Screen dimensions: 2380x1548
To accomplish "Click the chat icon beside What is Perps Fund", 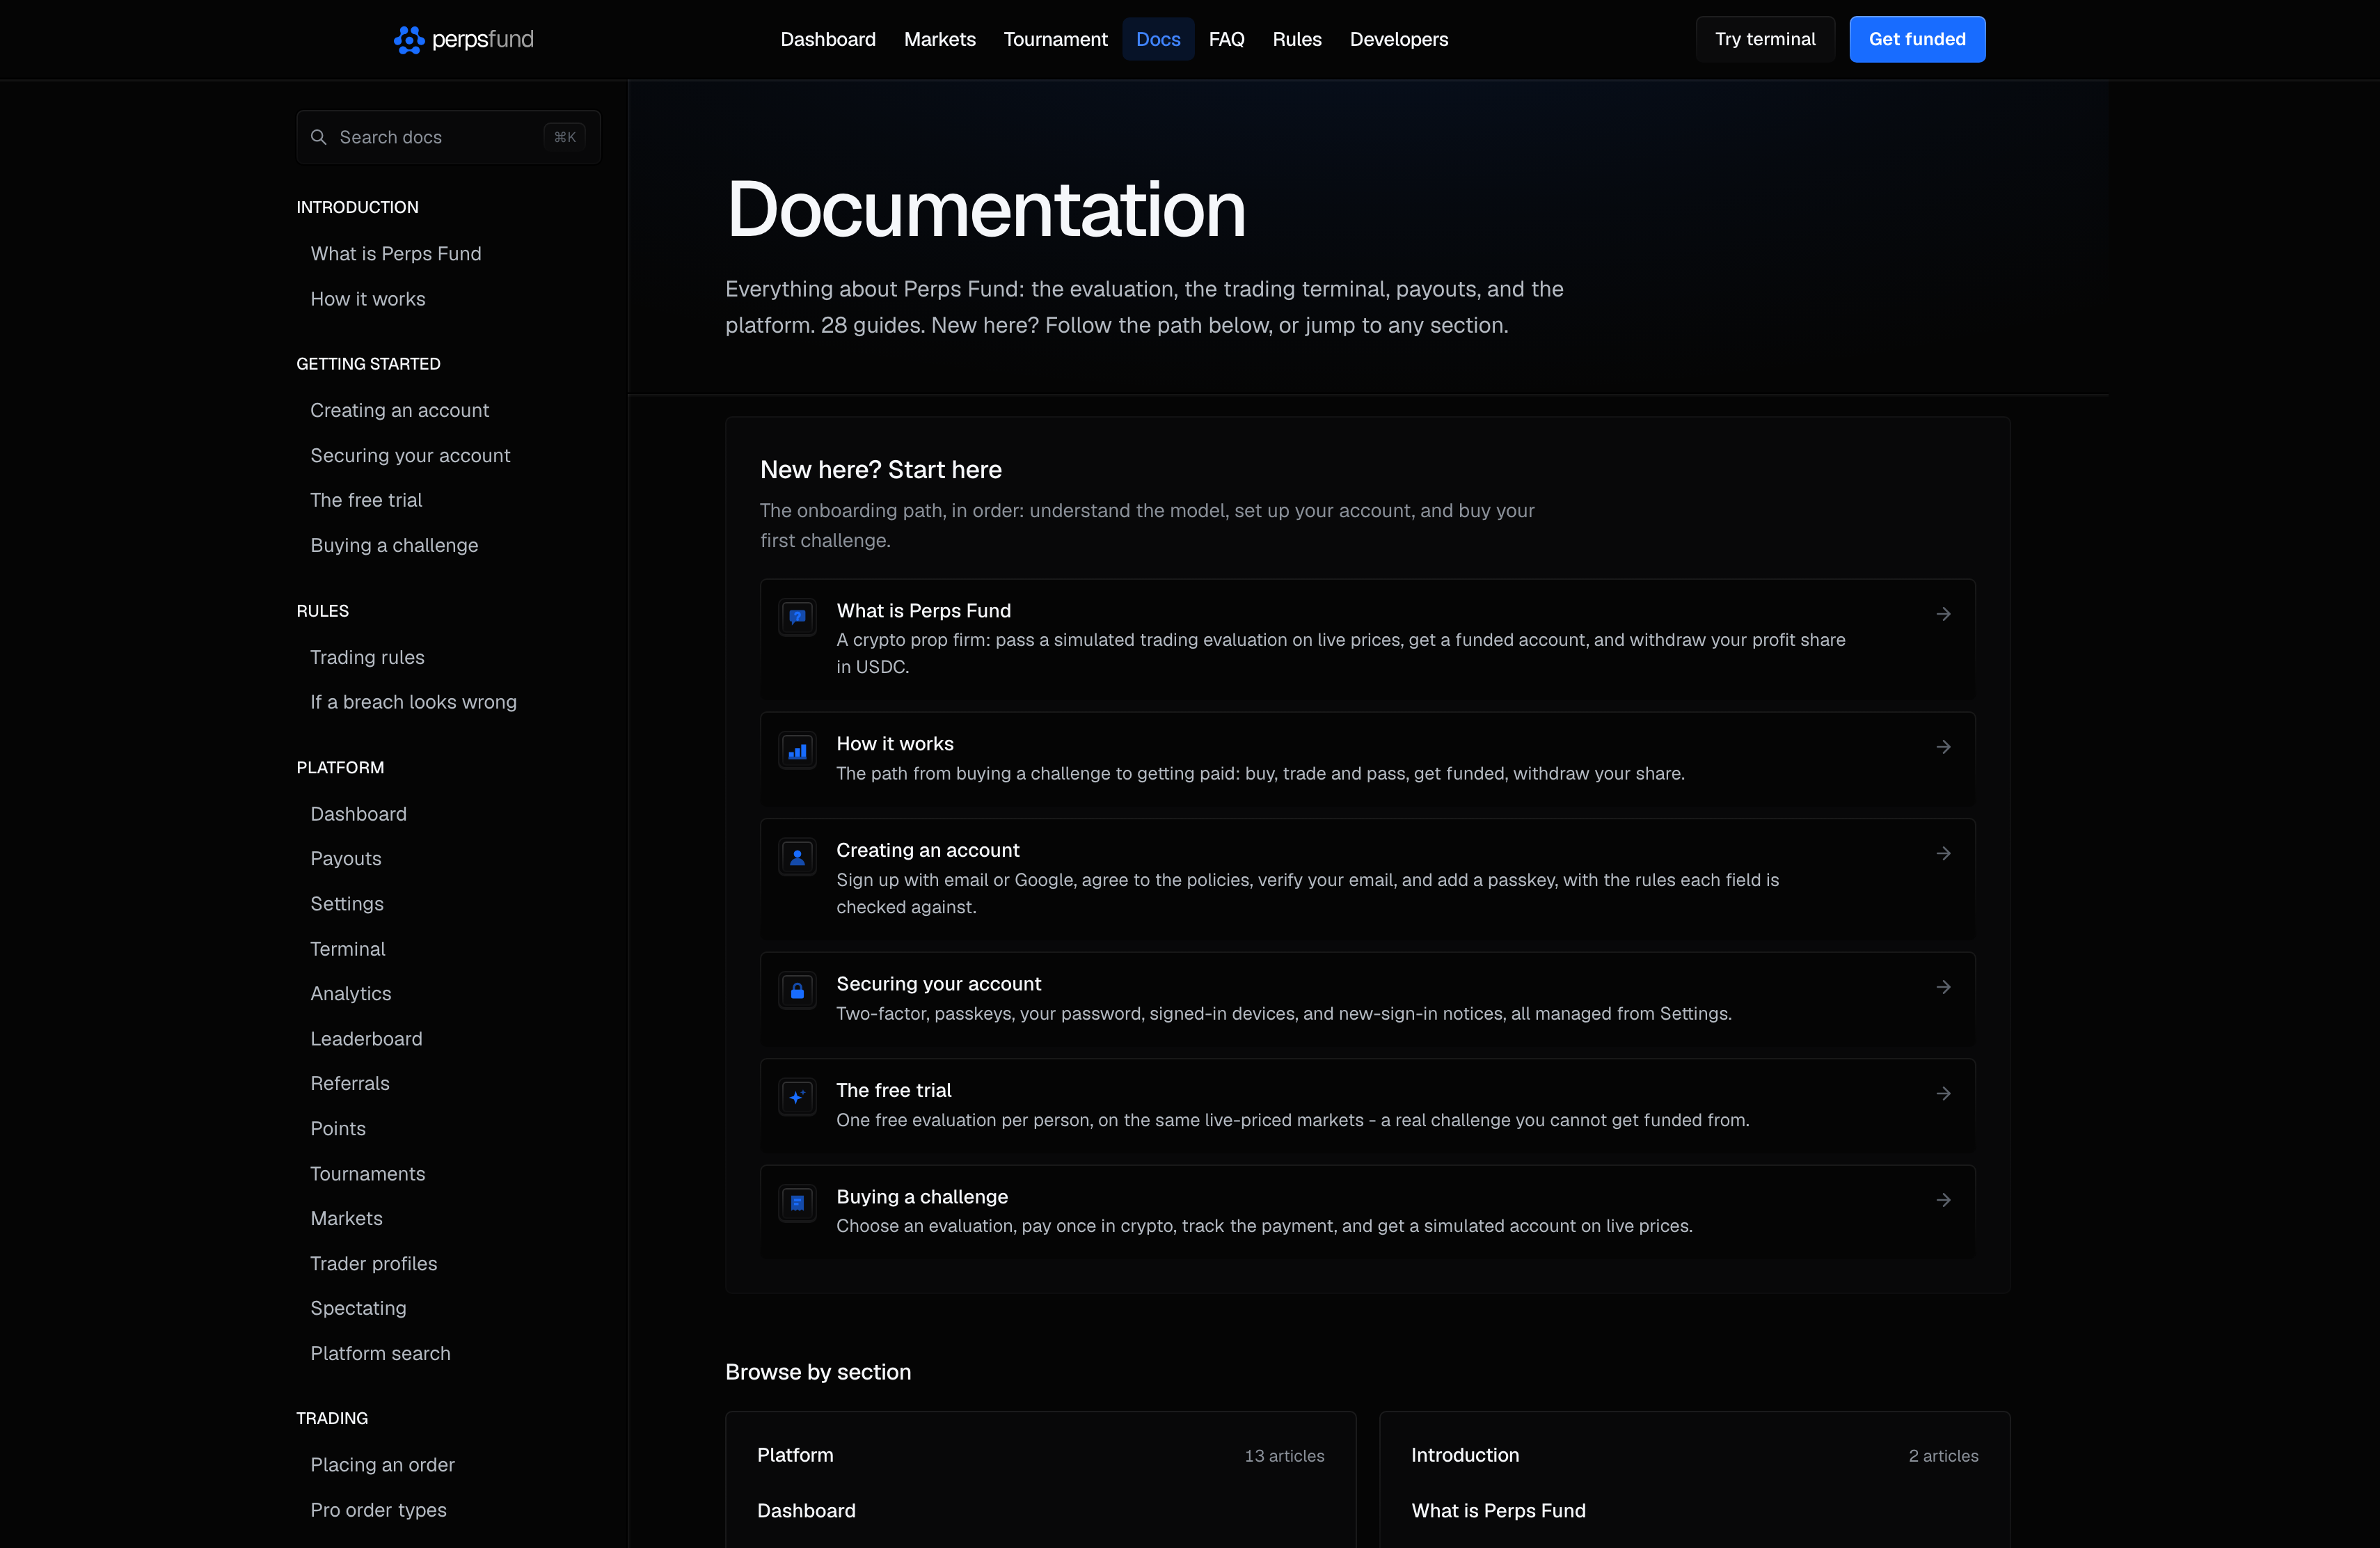I will click(797, 617).
